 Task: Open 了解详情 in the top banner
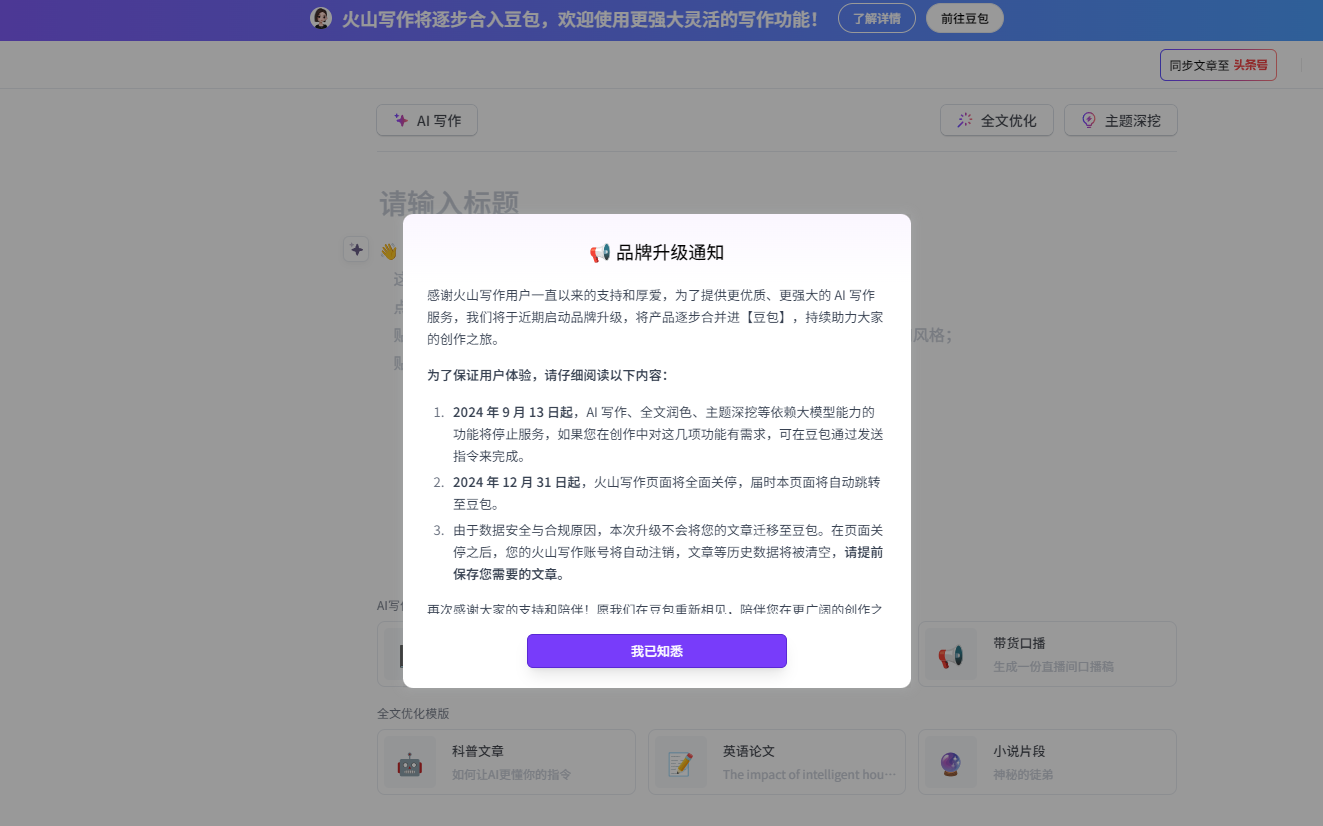coord(876,18)
